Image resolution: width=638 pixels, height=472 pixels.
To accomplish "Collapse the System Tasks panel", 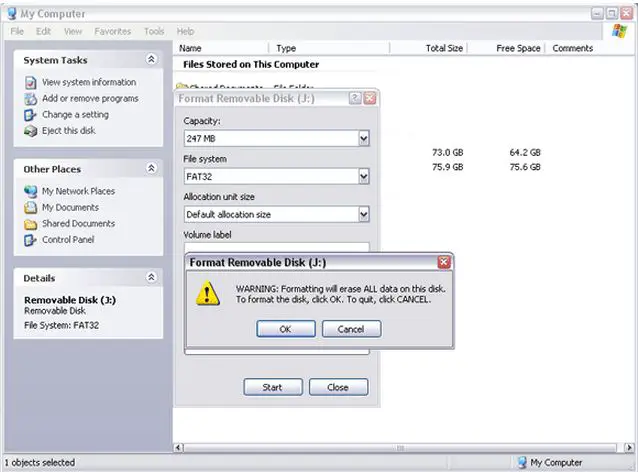I will tap(151, 59).
